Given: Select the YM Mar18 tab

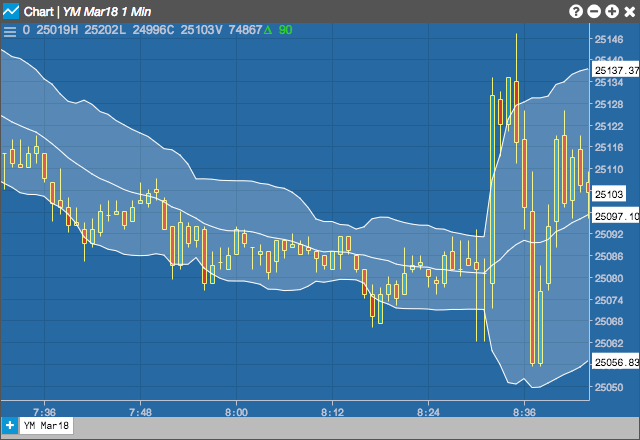Looking at the screenshot, I should [x=46, y=425].
